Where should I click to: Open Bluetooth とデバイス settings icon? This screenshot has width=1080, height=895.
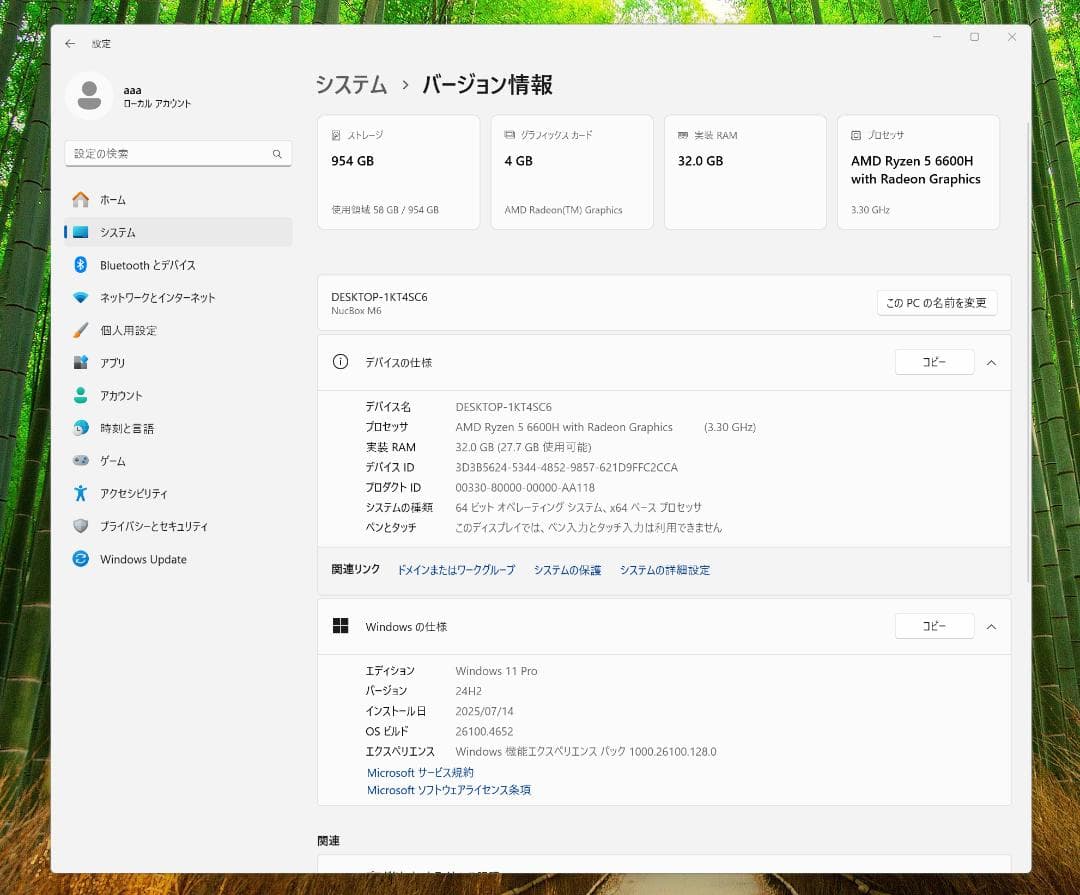(81, 265)
